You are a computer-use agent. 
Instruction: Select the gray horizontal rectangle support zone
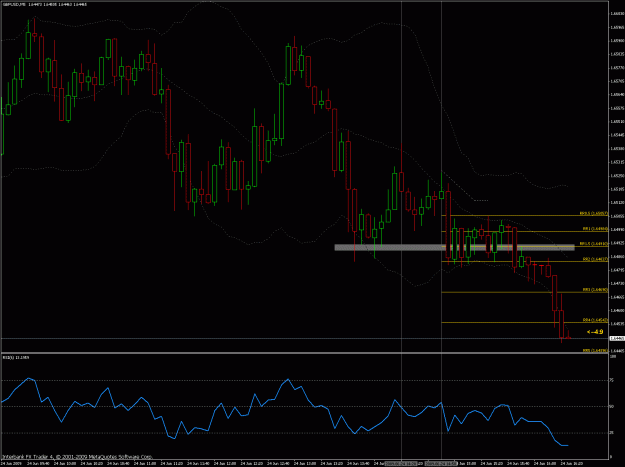point(454,247)
